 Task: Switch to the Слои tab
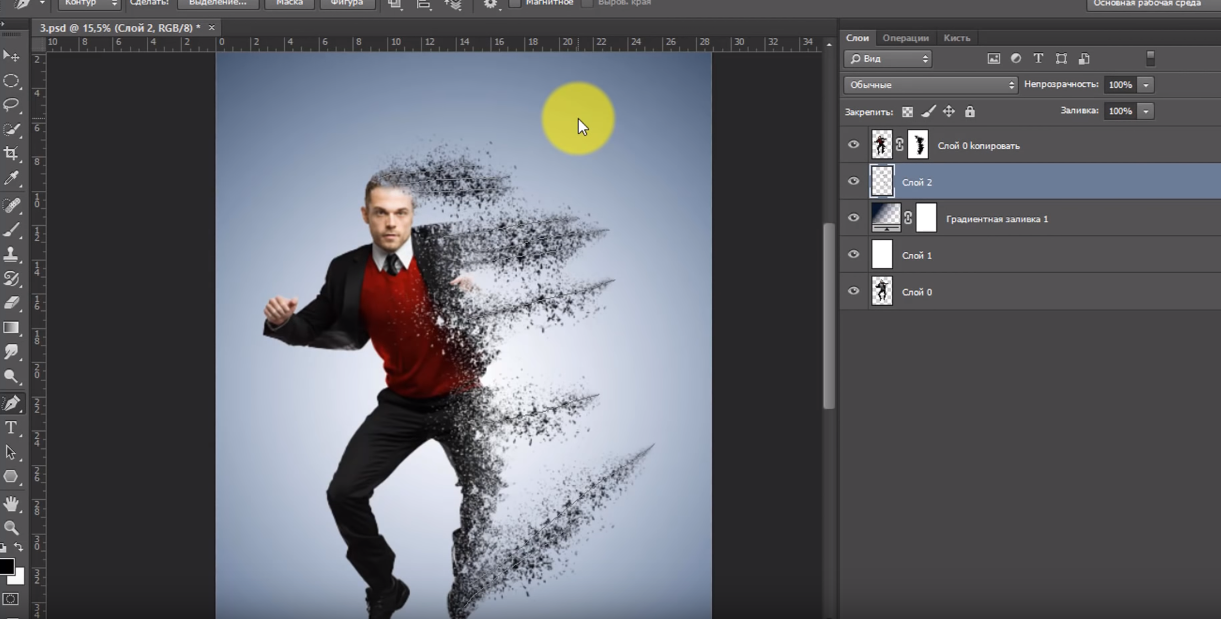tap(858, 38)
